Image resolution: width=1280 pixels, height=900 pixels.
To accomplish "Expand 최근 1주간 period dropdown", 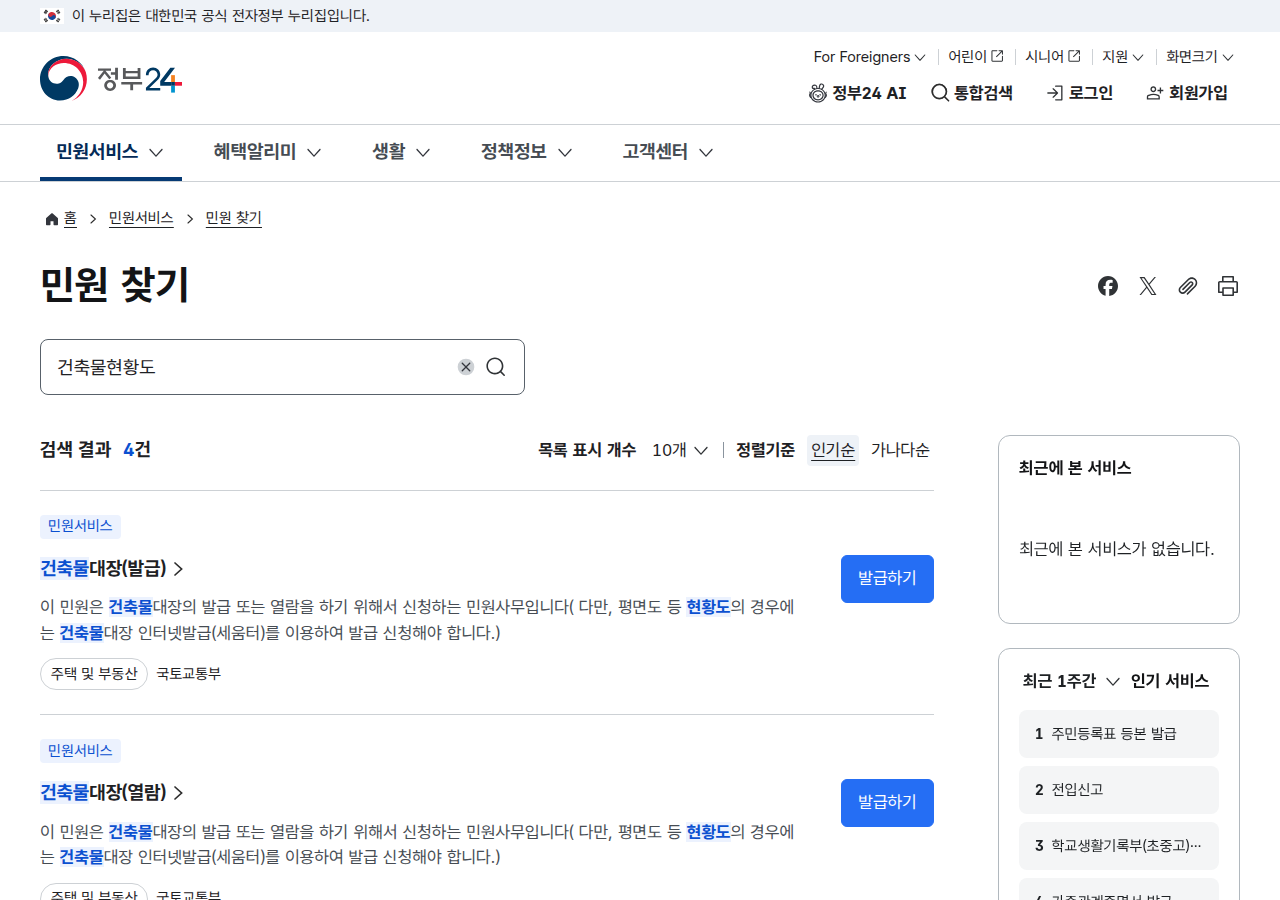I will click(1071, 681).
